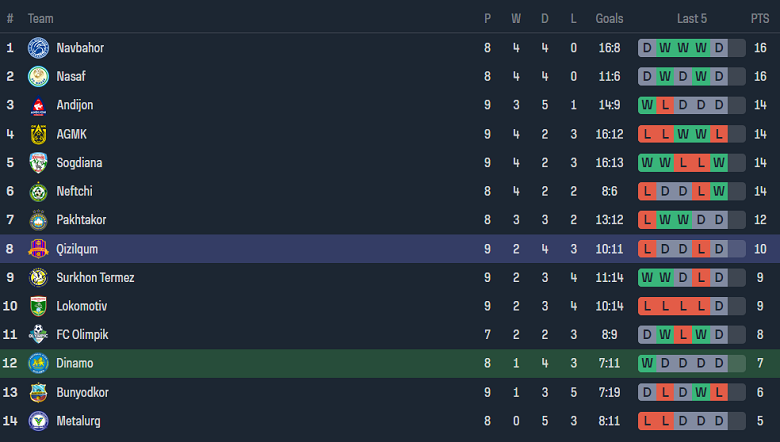Click the Metalurg team crest

click(x=38, y=421)
